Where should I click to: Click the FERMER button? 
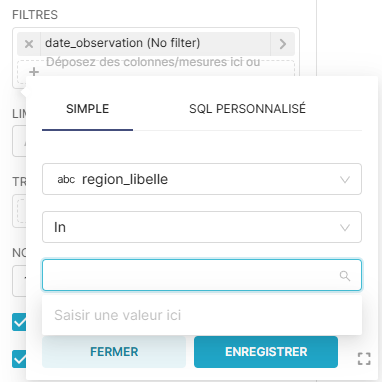[x=114, y=352]
